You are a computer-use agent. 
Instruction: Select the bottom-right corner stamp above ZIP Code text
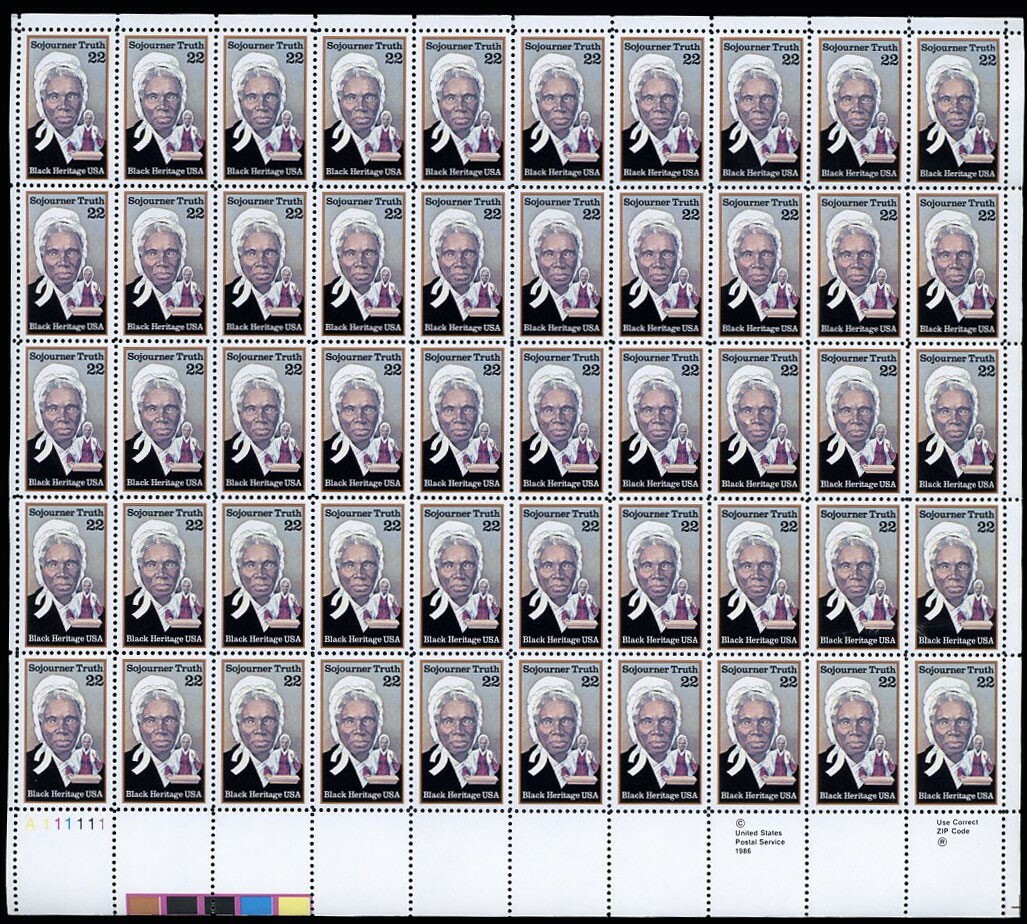(x=957, y=732)
